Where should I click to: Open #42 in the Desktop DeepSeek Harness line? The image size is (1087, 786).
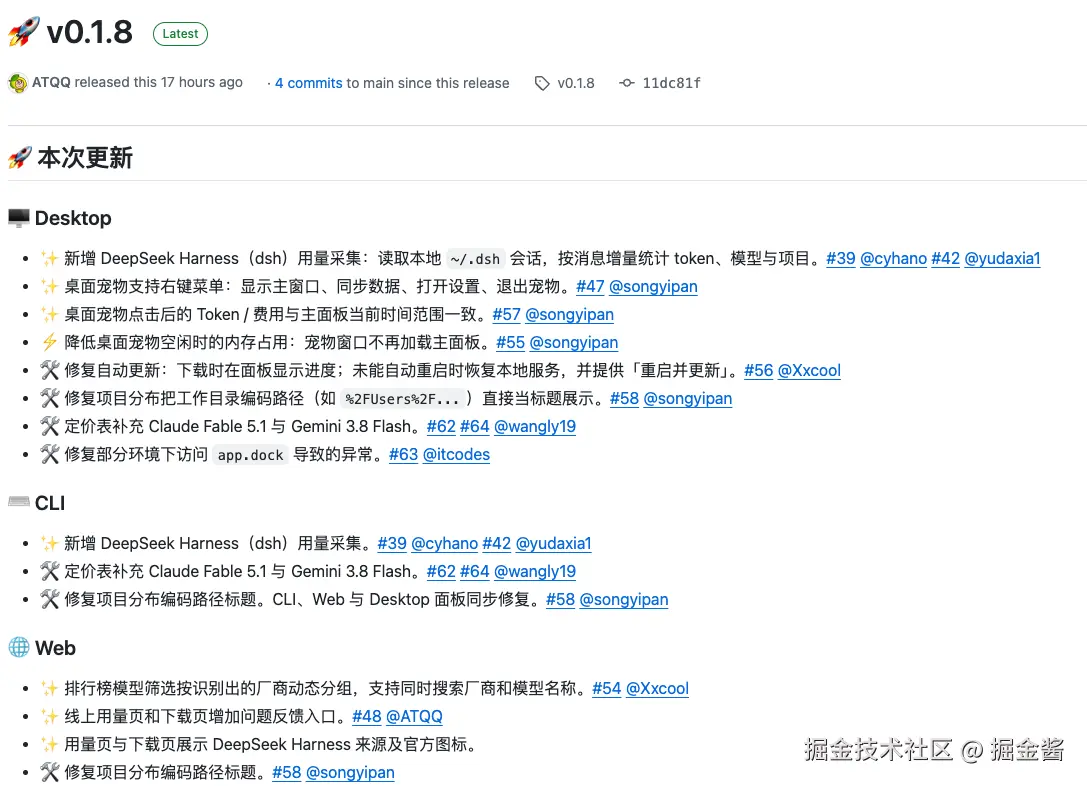pyautogui.click(x=946, y=259)
